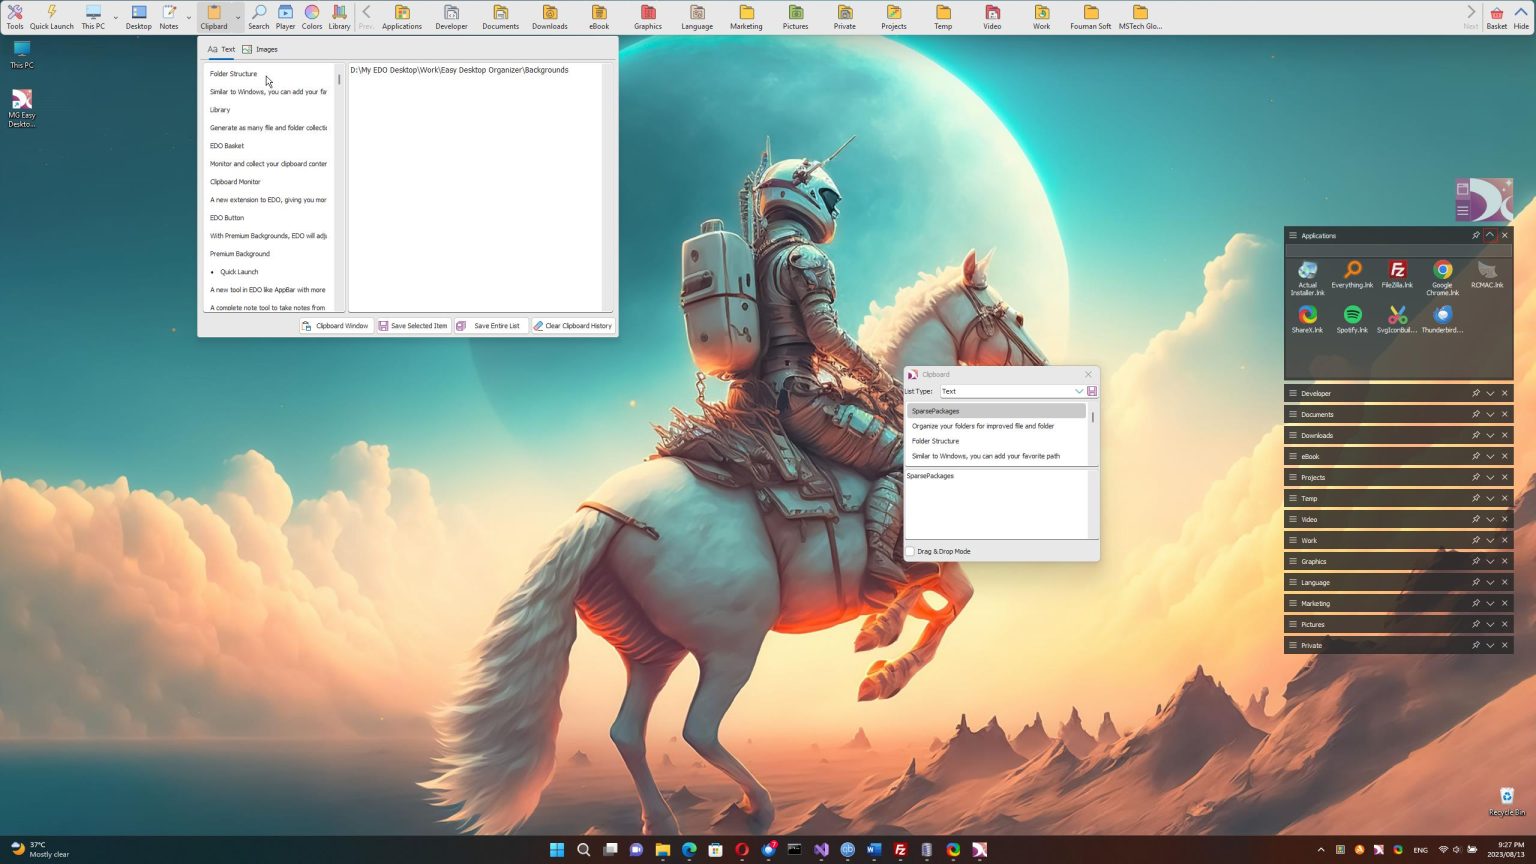Open the Tools icon on the main toolbar
The width and height of the screenshot is (1536, 864).
(15, 16)
